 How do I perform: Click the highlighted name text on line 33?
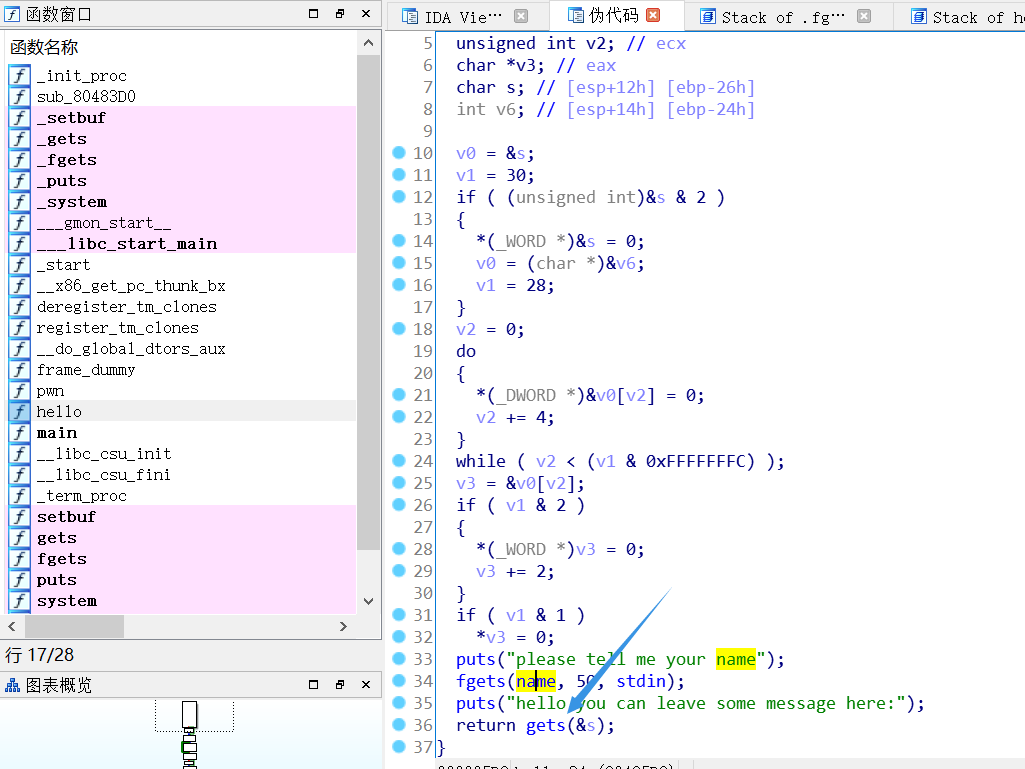736,659
